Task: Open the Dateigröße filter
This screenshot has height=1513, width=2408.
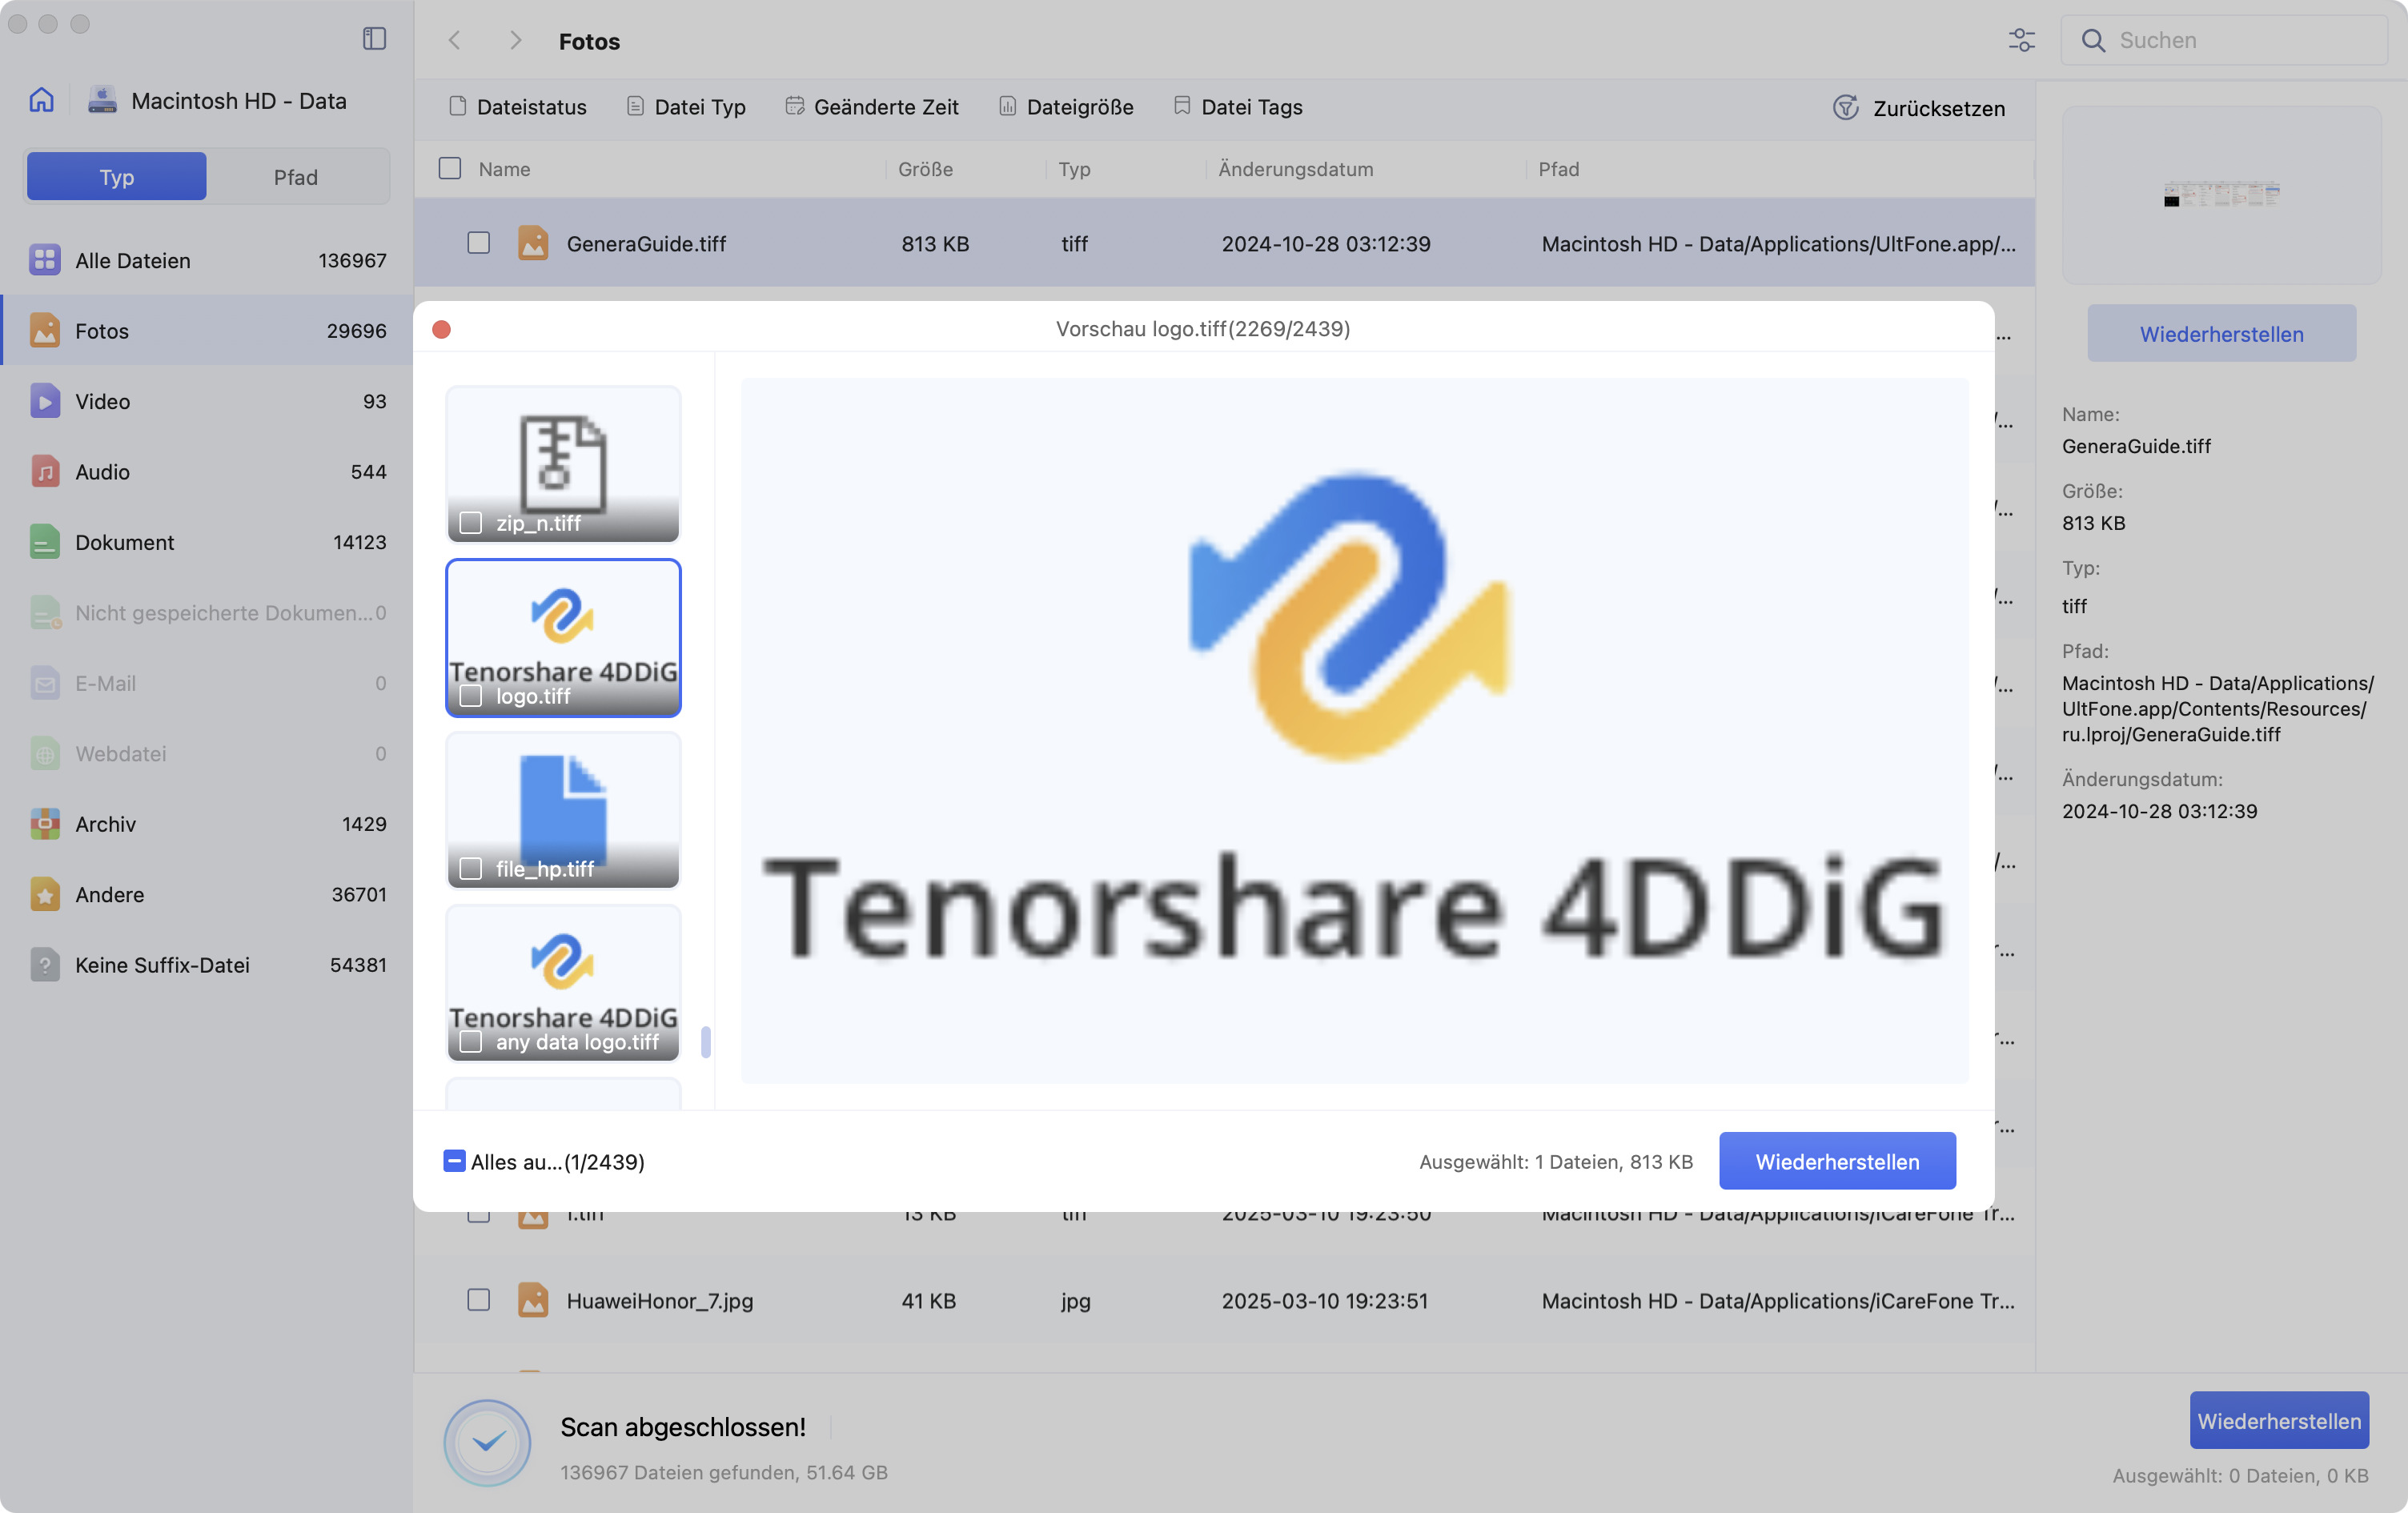Action: click(x=1078, y=106)
